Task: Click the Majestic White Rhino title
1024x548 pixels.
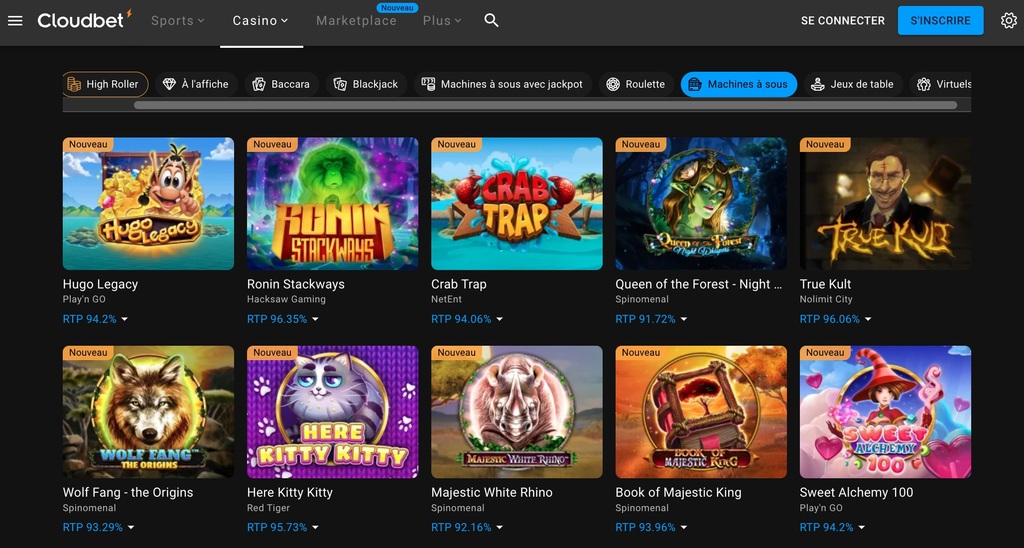Action: (492, 492)
